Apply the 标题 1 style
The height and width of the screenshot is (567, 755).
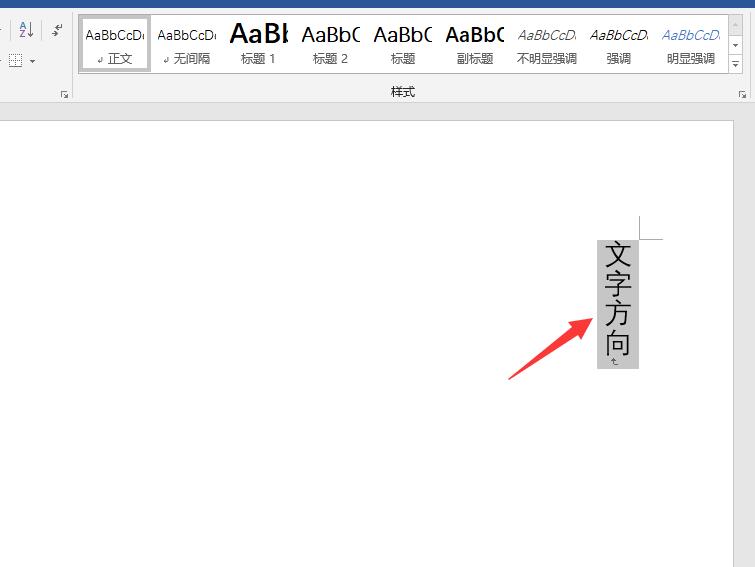[259, 45]
